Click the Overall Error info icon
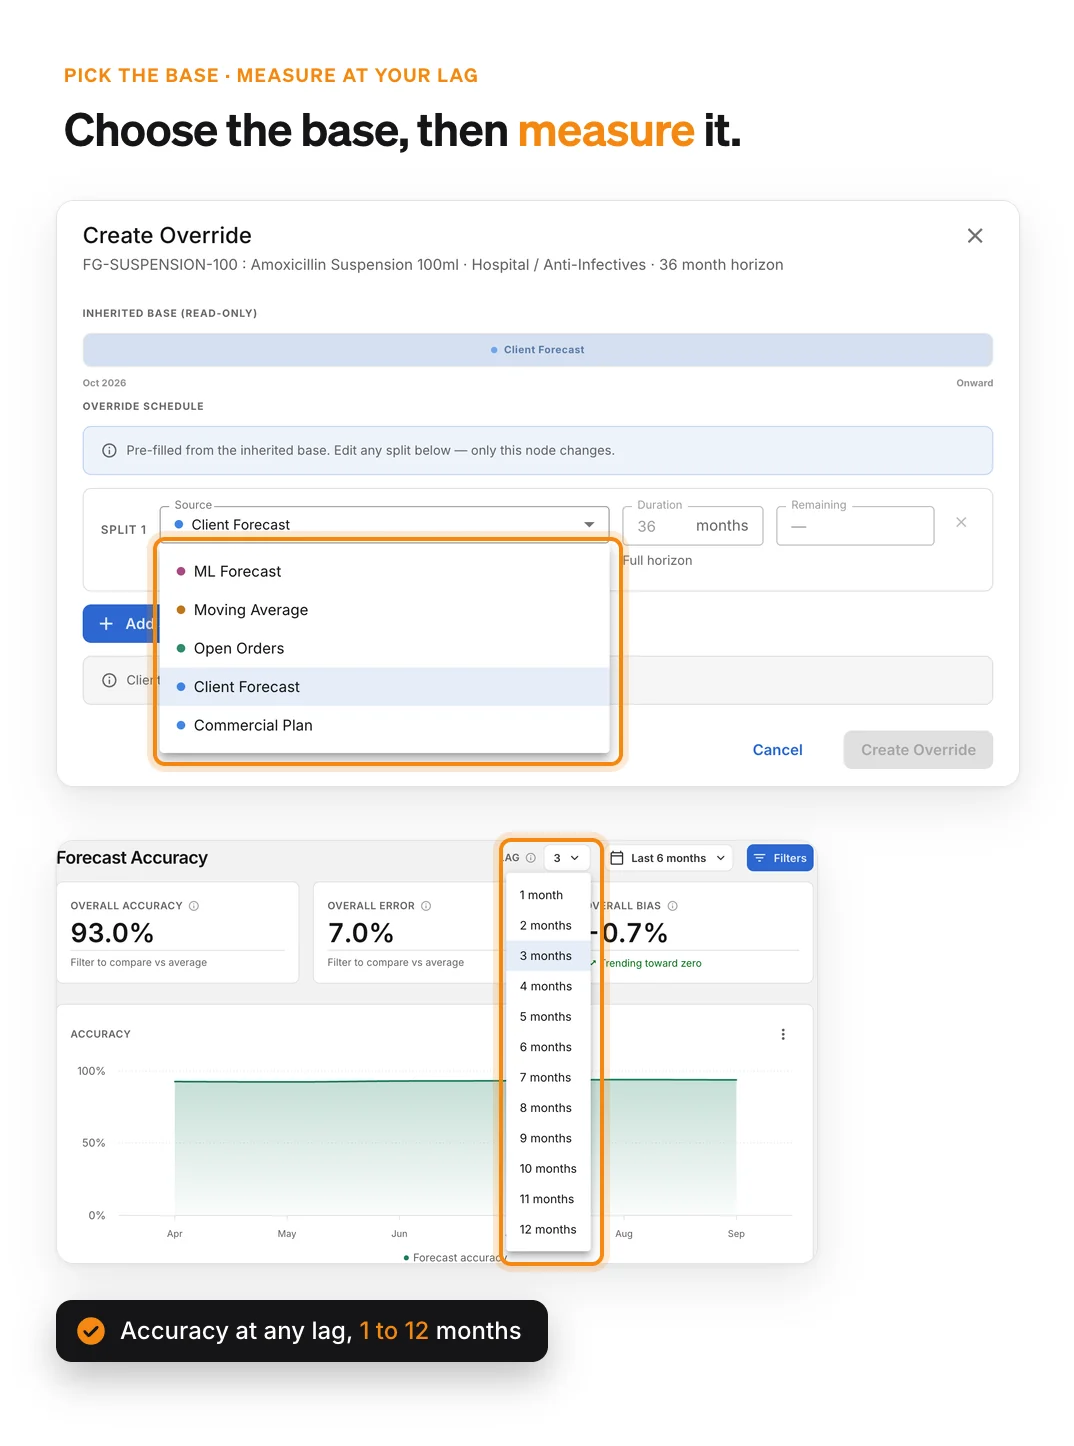This screenshot has height=1446, width=1074. click(x=426, y=906)
